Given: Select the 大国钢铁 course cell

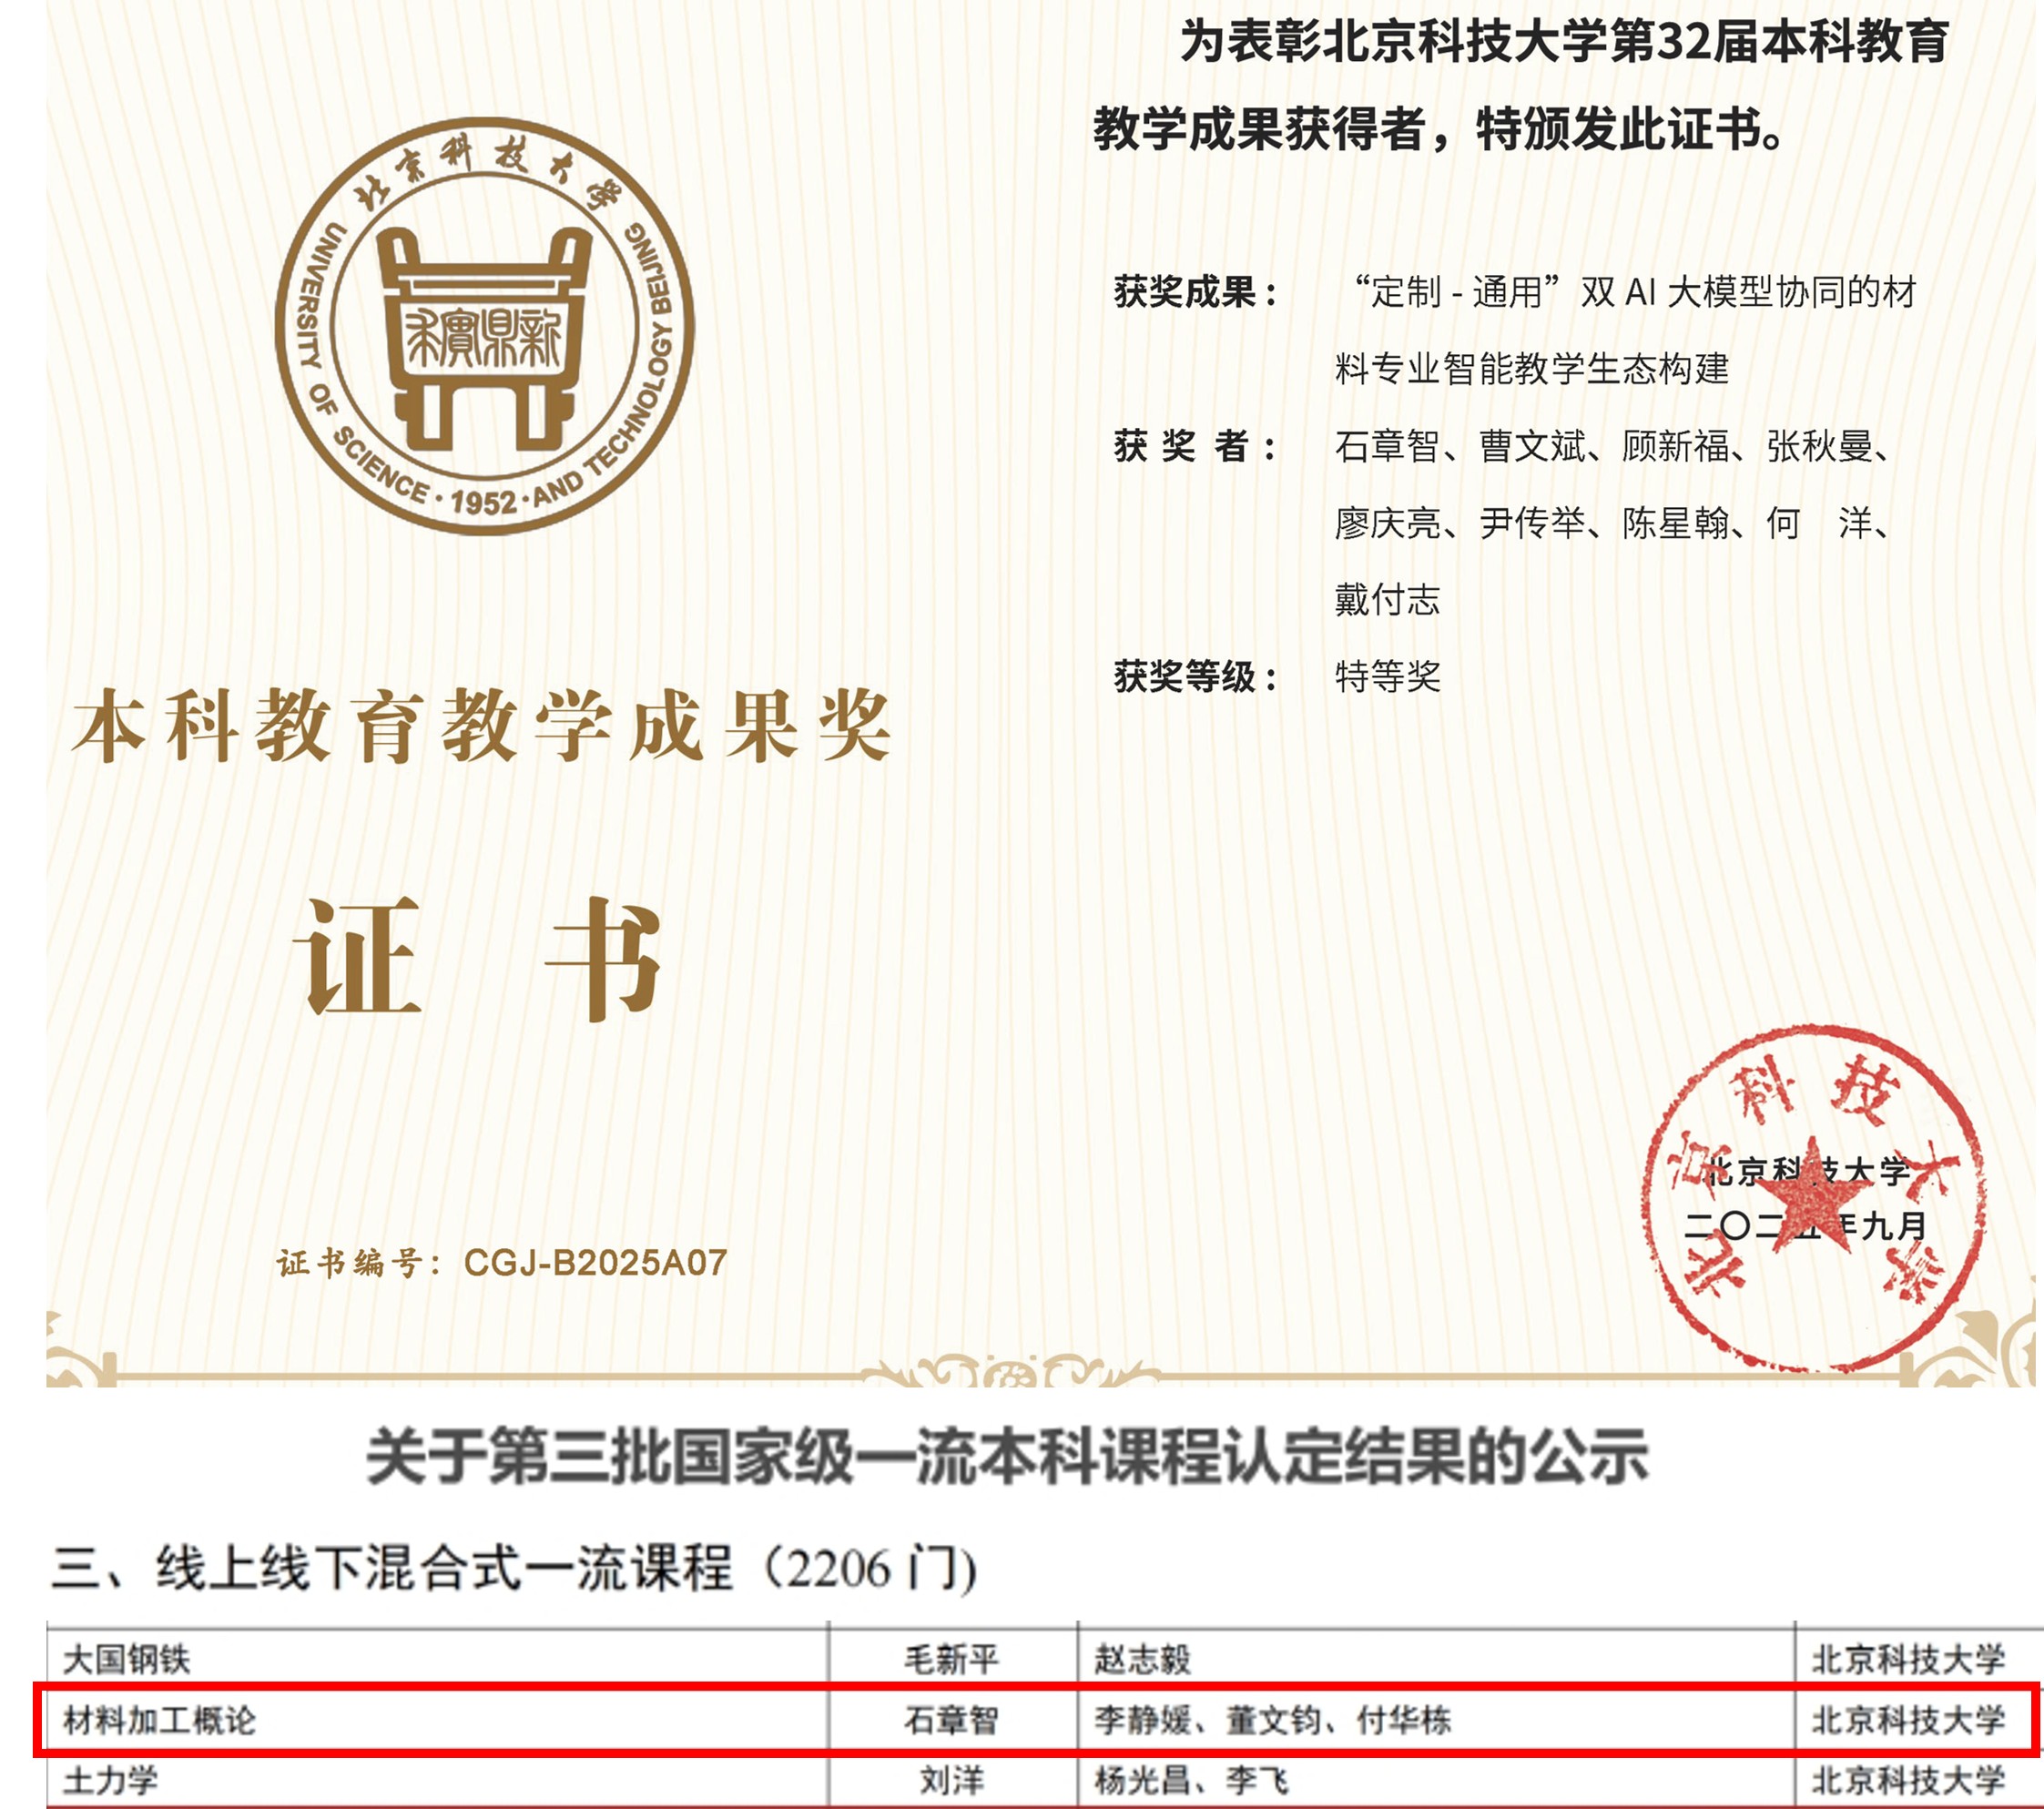Looking at the screenshot, I should 126,1659.
